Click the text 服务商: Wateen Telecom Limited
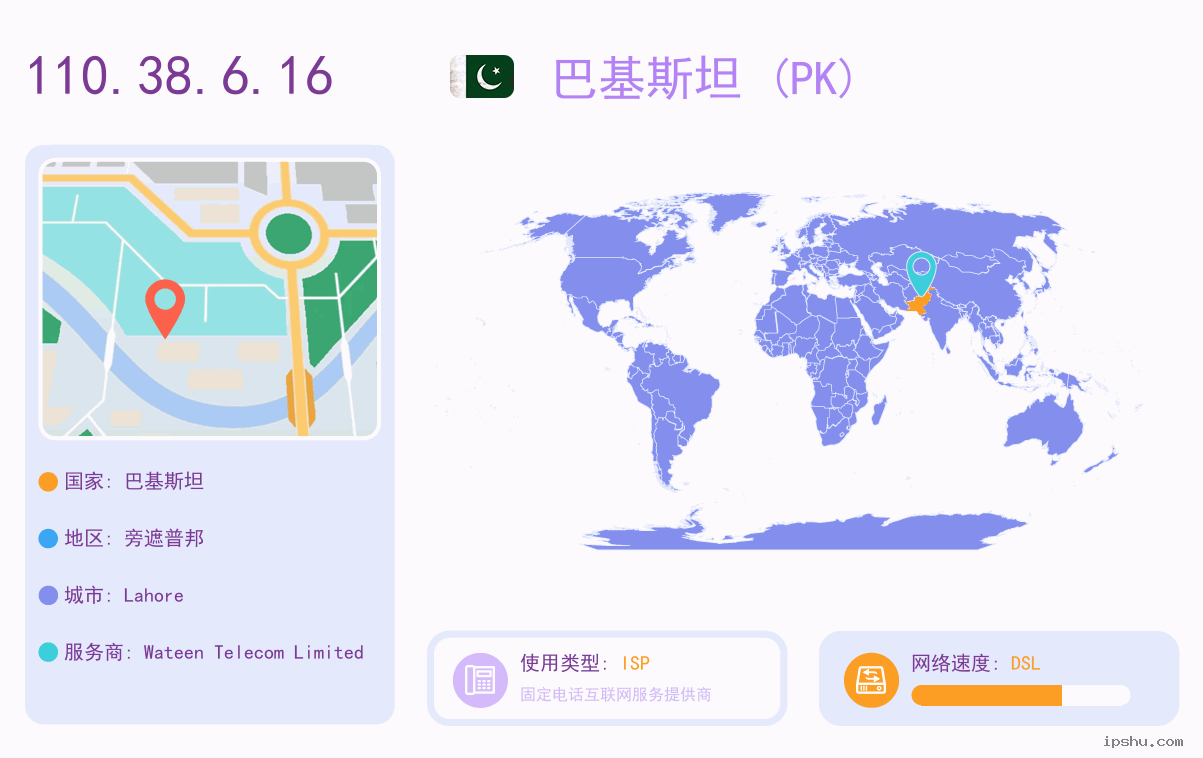 (214, 653)
